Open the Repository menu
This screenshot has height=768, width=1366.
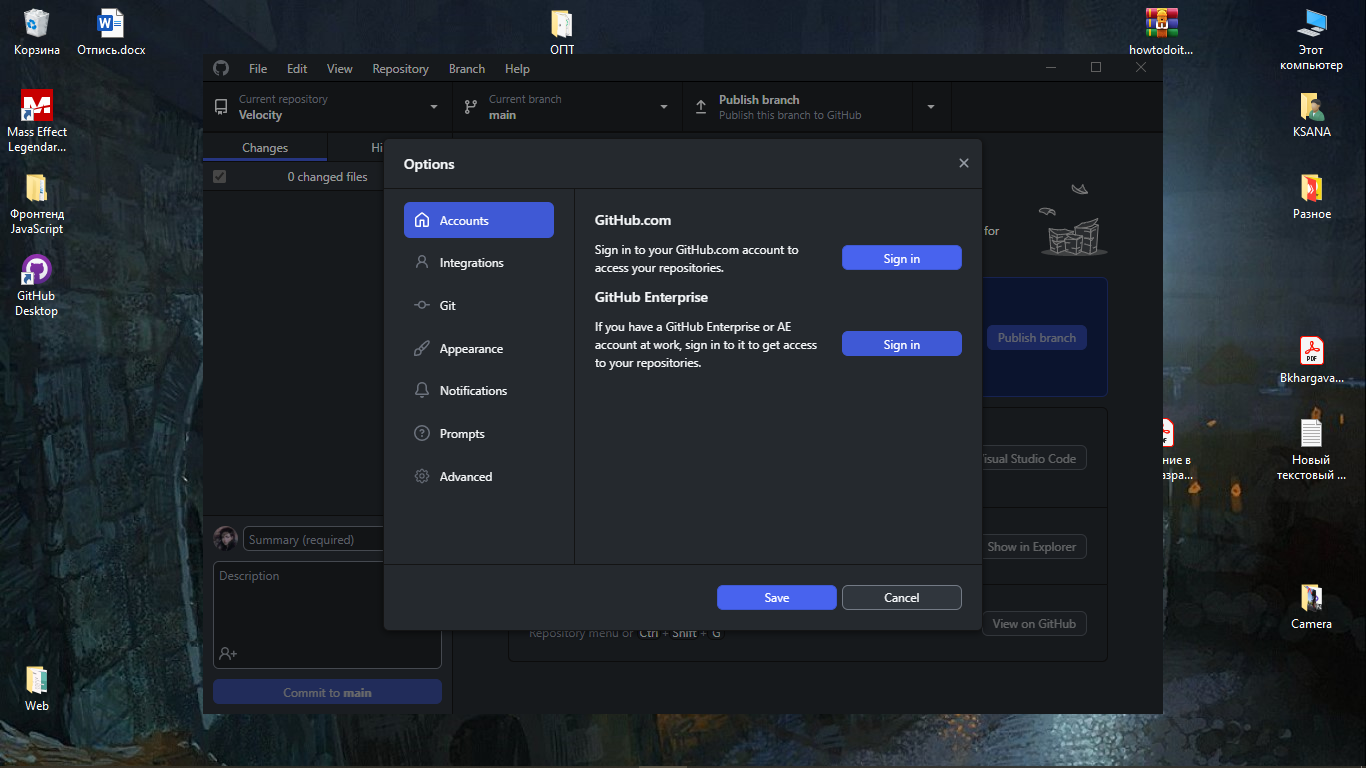(x=400, y=69)
